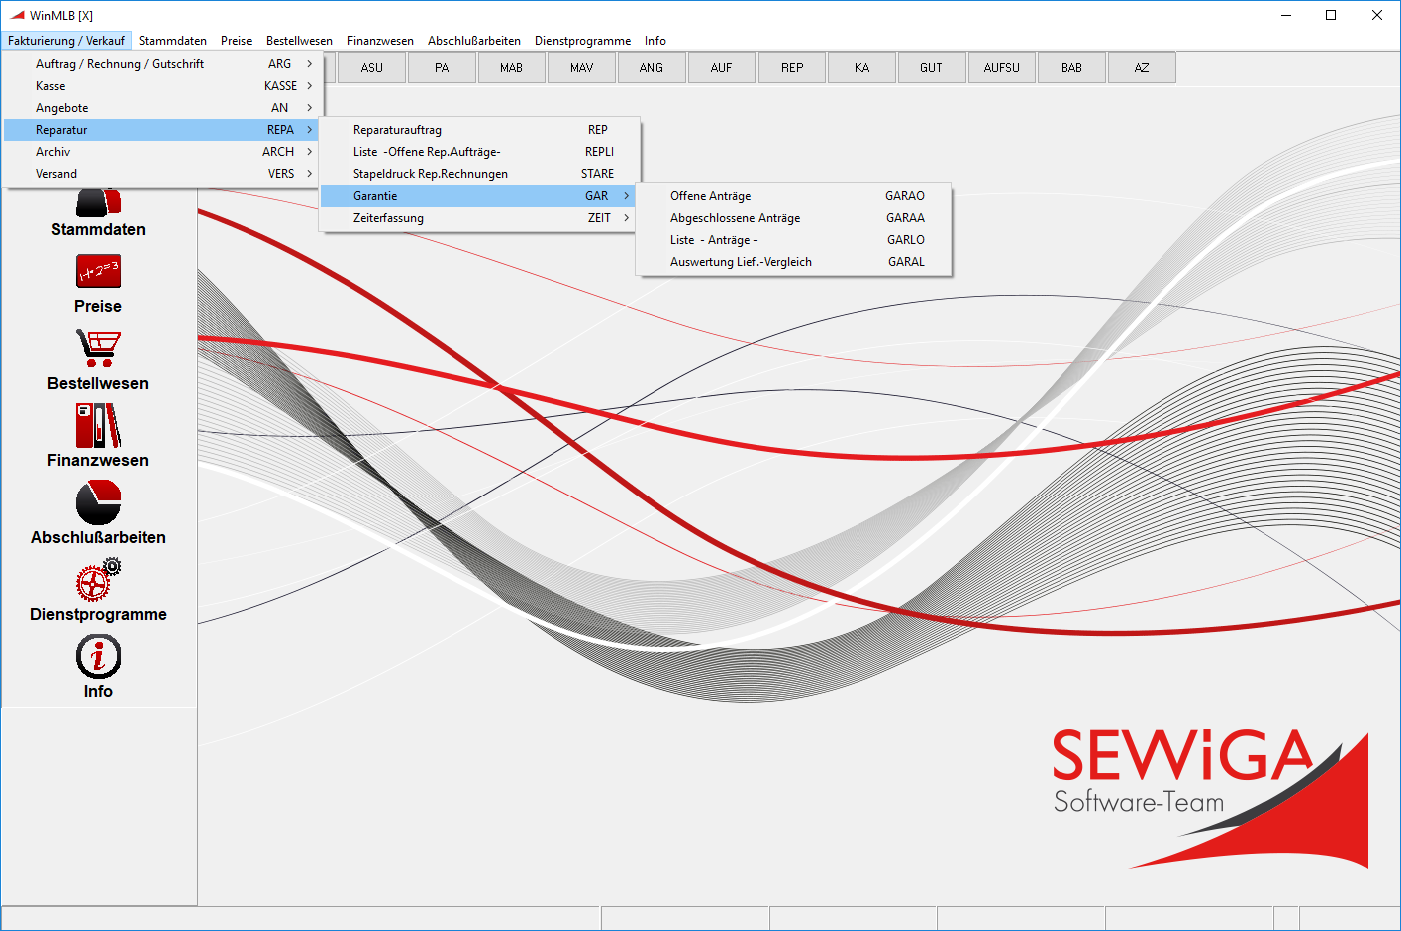Open Abschlußarbeiten pie chart icon

98,502
